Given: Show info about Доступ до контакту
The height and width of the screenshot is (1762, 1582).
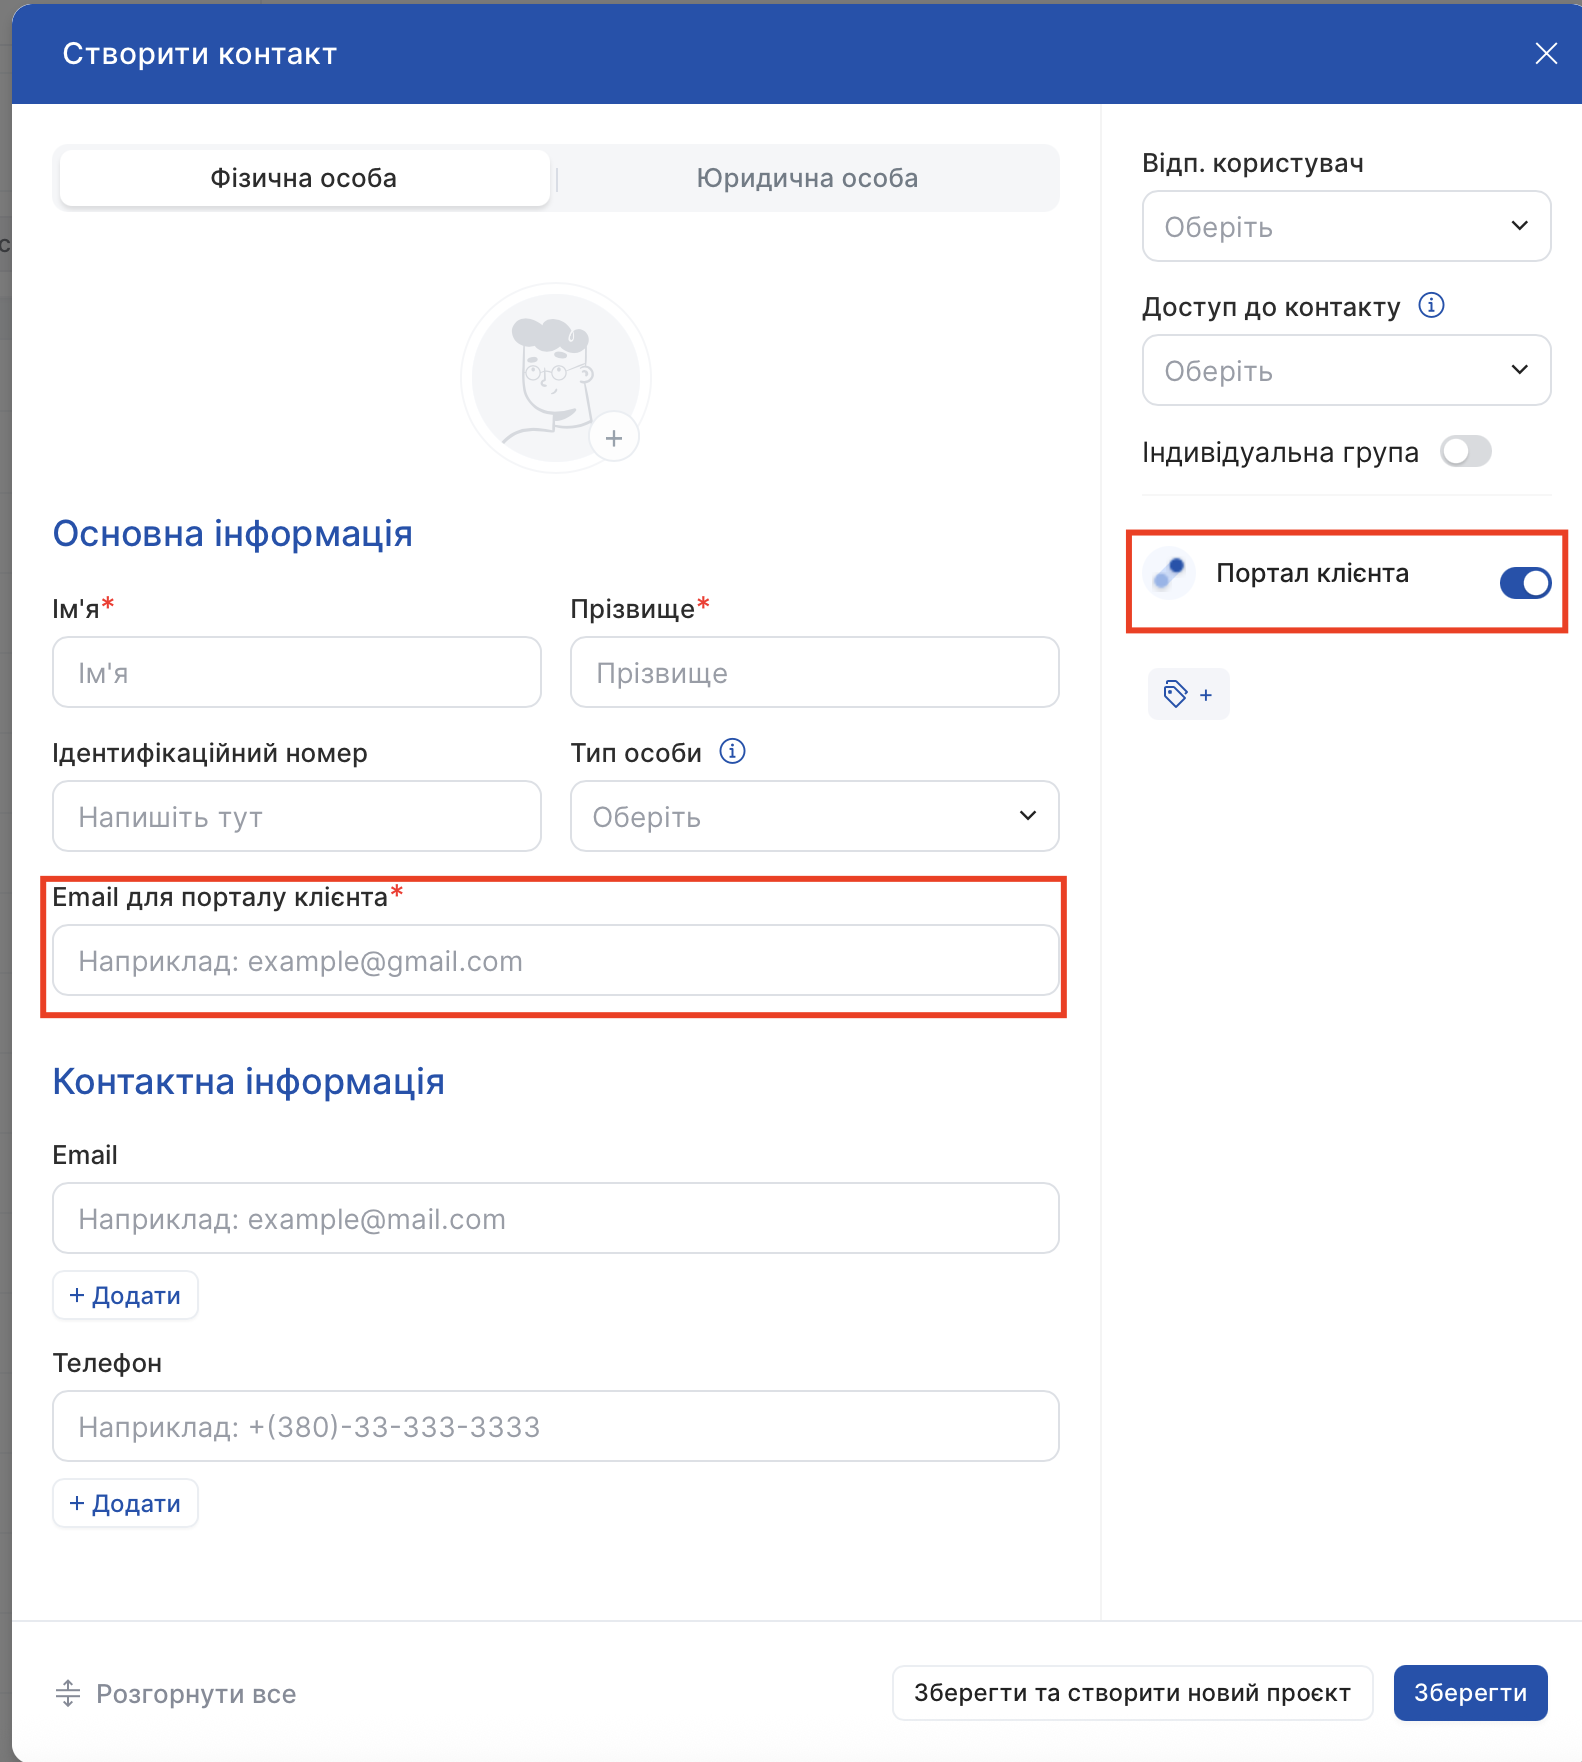Looking at the screenshot, I should (1432, 305).
